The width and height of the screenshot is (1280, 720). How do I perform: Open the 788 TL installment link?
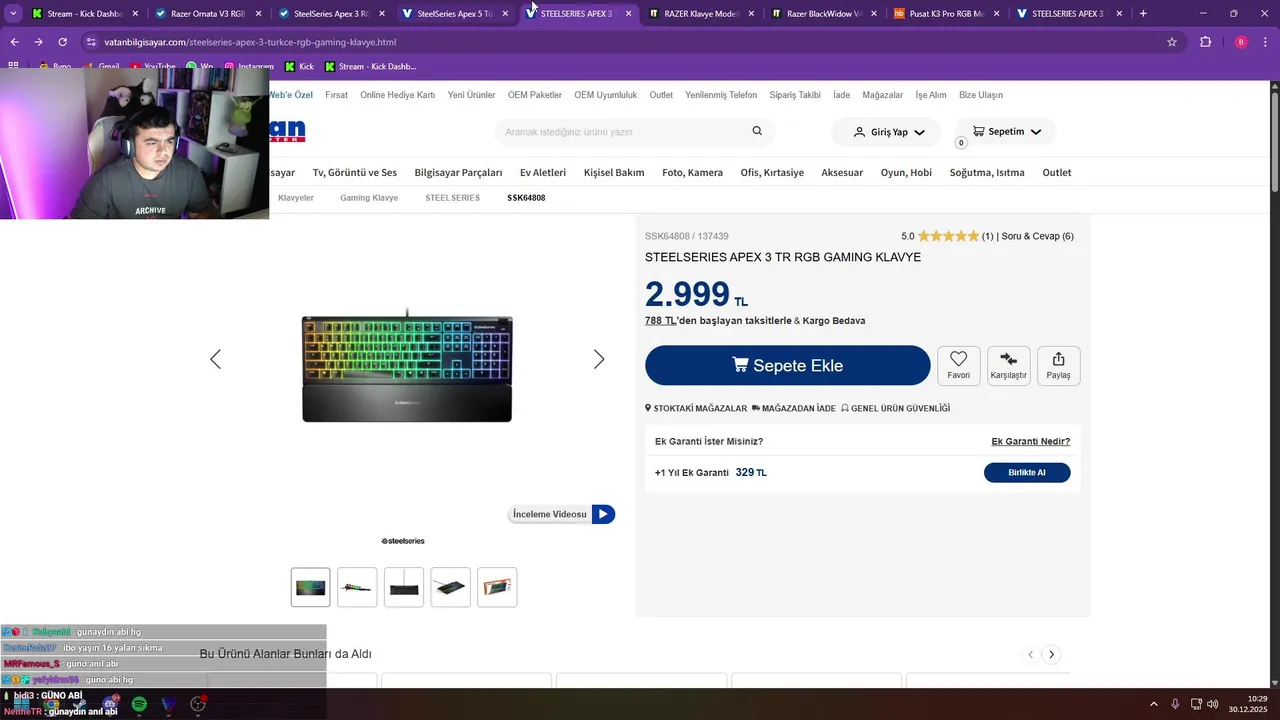click(x=661, y=321)
